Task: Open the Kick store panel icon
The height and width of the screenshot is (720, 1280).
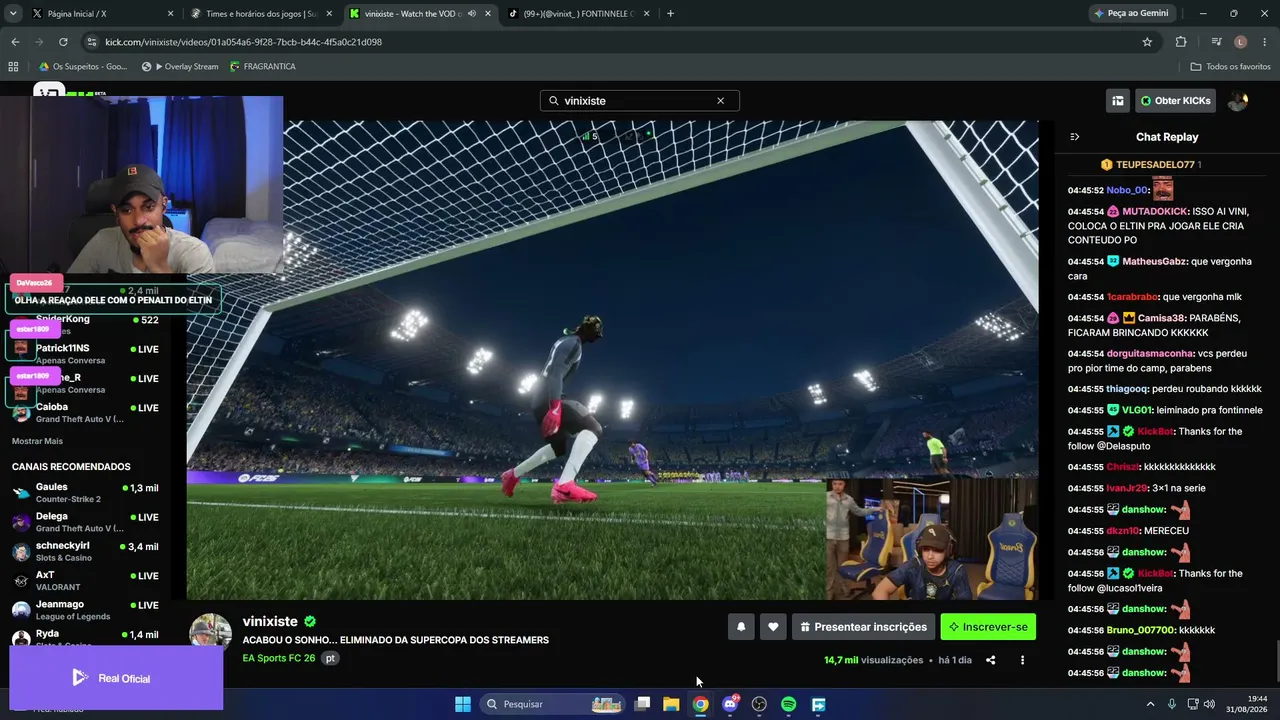Action: coord(1118,101)
